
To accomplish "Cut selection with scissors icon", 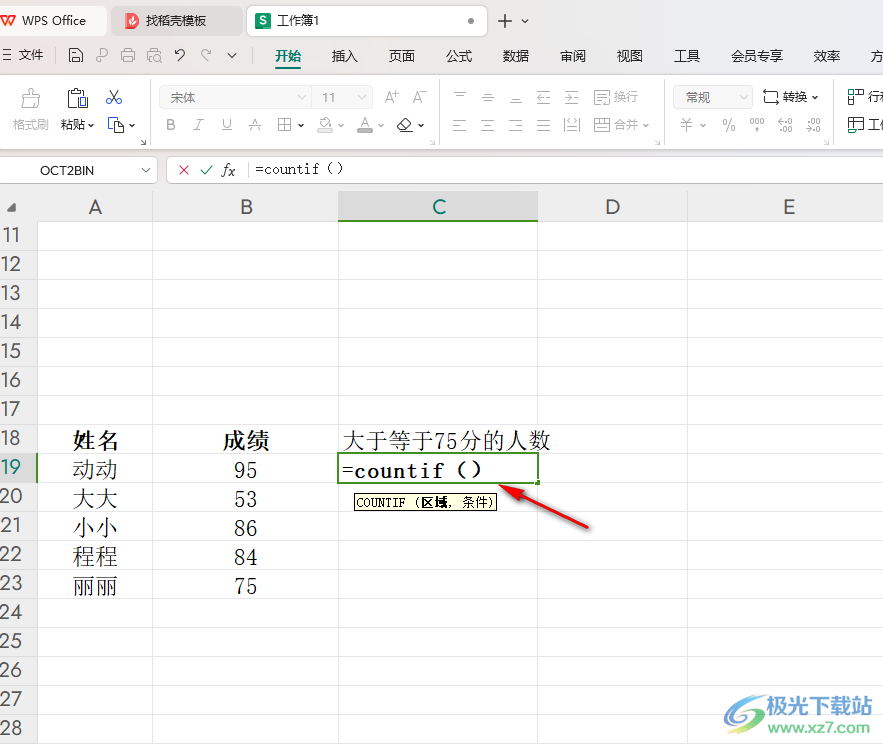I will (x=114, y=97).
